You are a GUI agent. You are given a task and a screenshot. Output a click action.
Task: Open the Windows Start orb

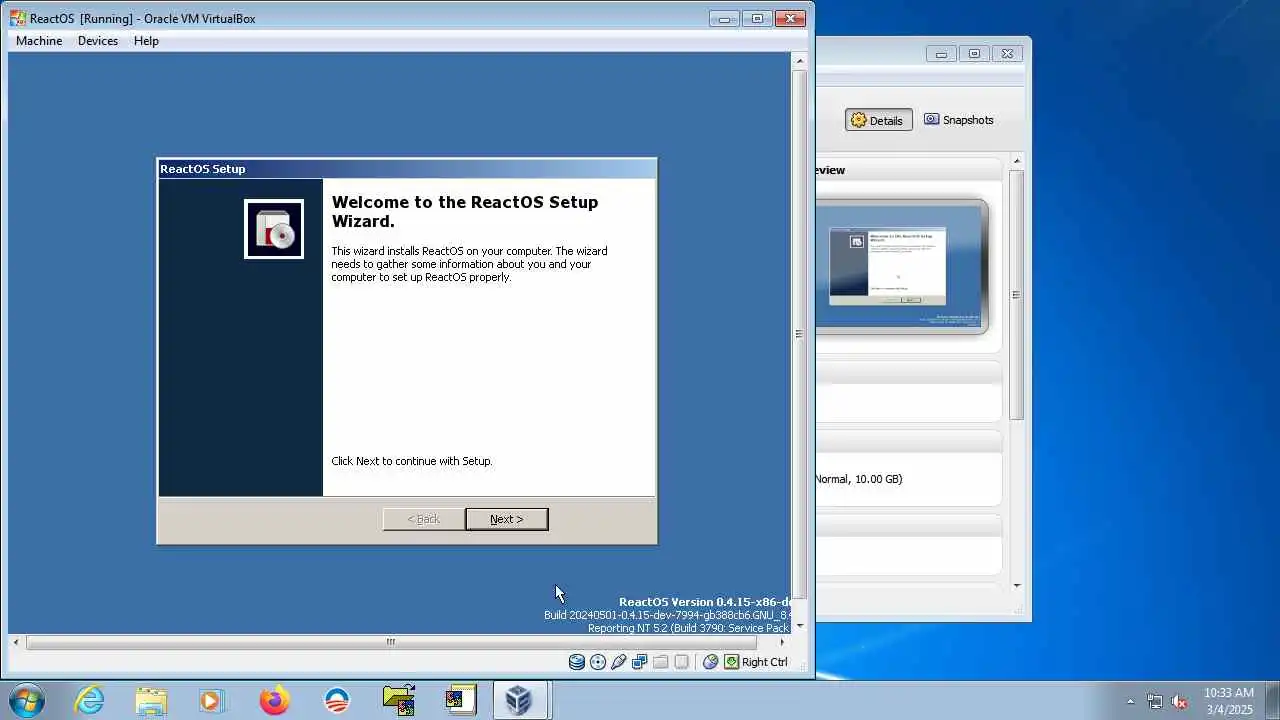(25, 700)
